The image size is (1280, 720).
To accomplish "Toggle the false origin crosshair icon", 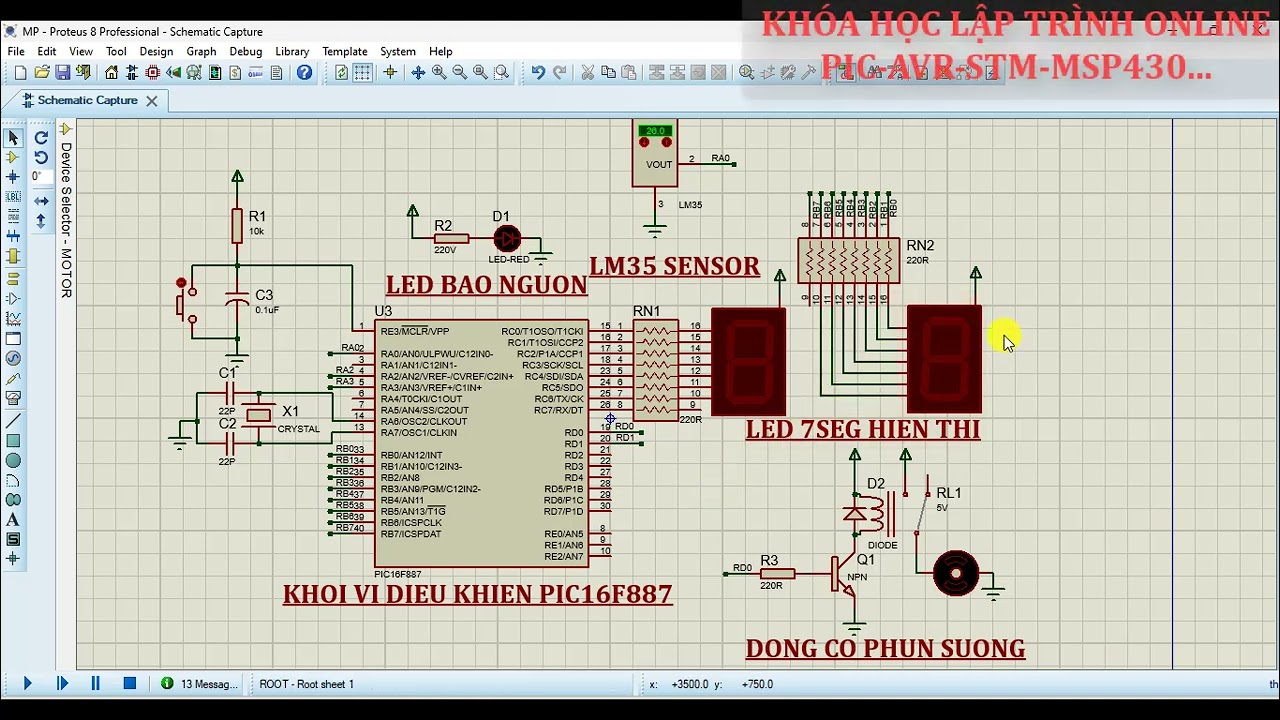I will click(390, 72).
